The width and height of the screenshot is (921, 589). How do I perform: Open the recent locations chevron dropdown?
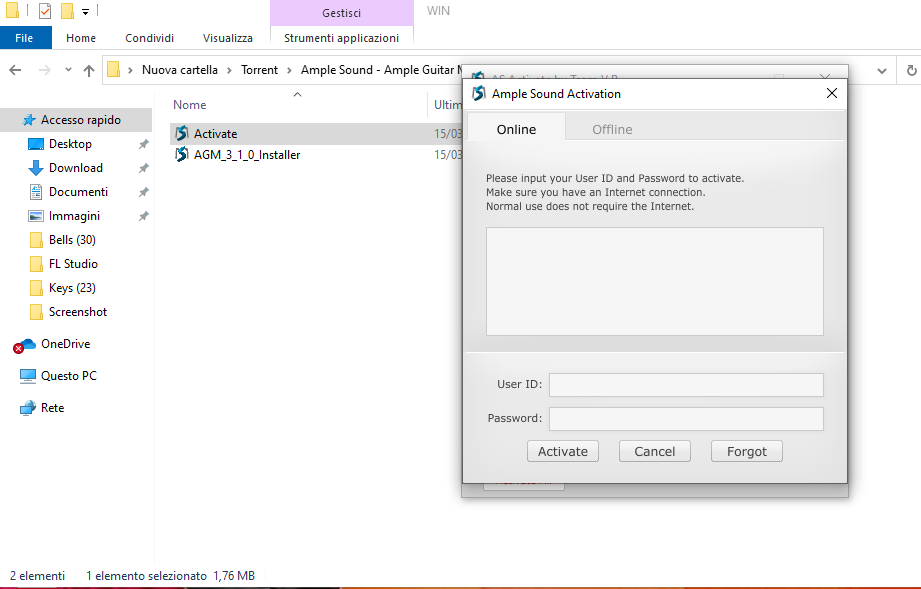coord(68,70)
